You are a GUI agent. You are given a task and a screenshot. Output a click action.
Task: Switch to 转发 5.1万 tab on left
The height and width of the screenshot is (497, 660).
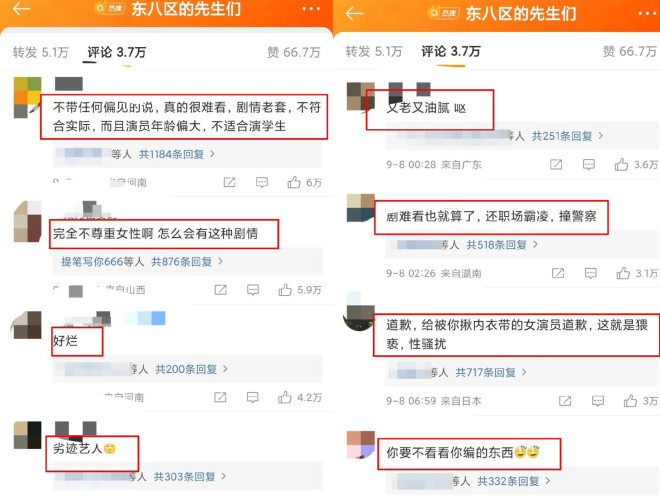pos(40,52)
